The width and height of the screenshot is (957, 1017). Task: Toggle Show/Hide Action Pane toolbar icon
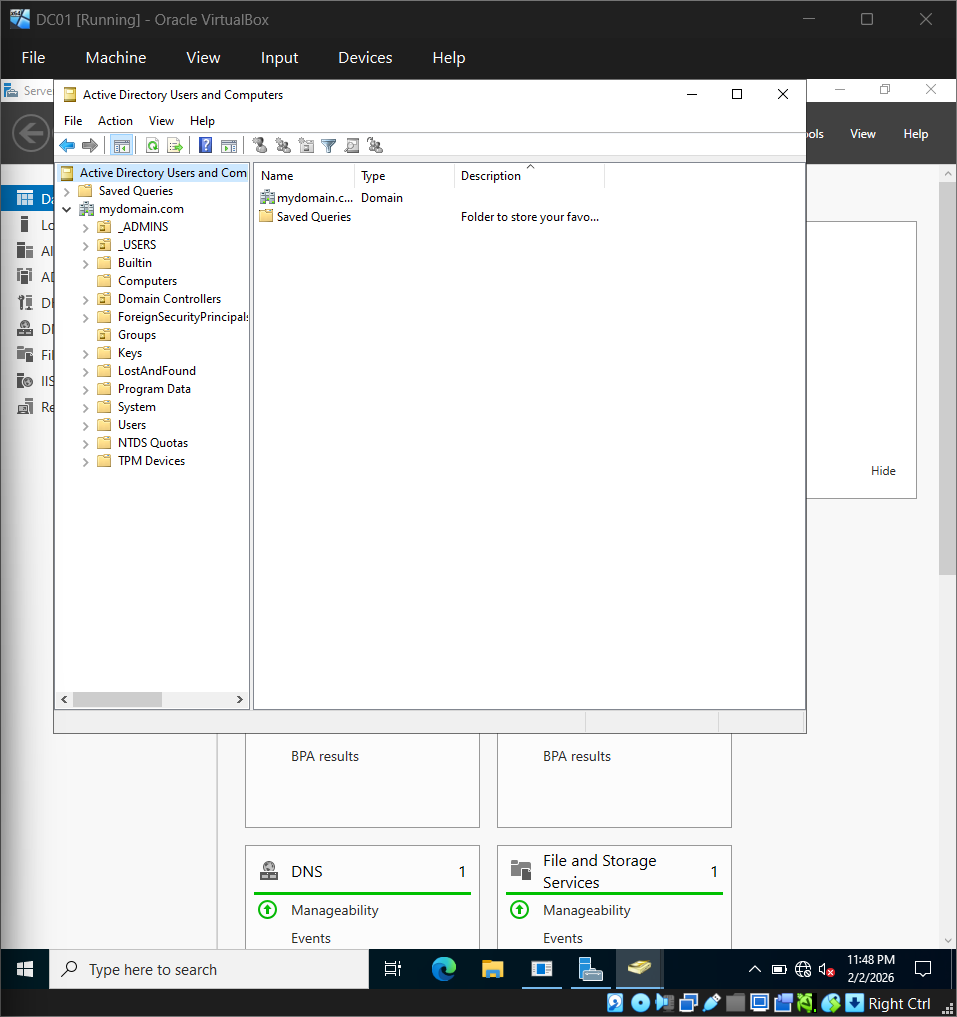click(228, 146)
